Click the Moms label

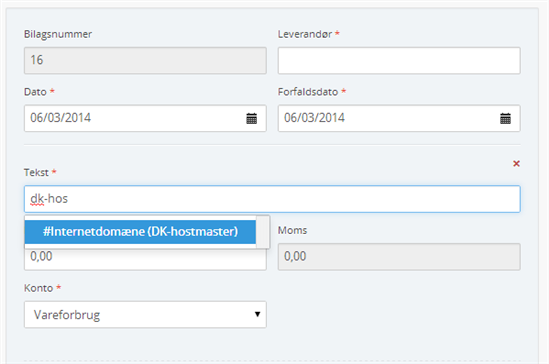click(x=292, y=230)
